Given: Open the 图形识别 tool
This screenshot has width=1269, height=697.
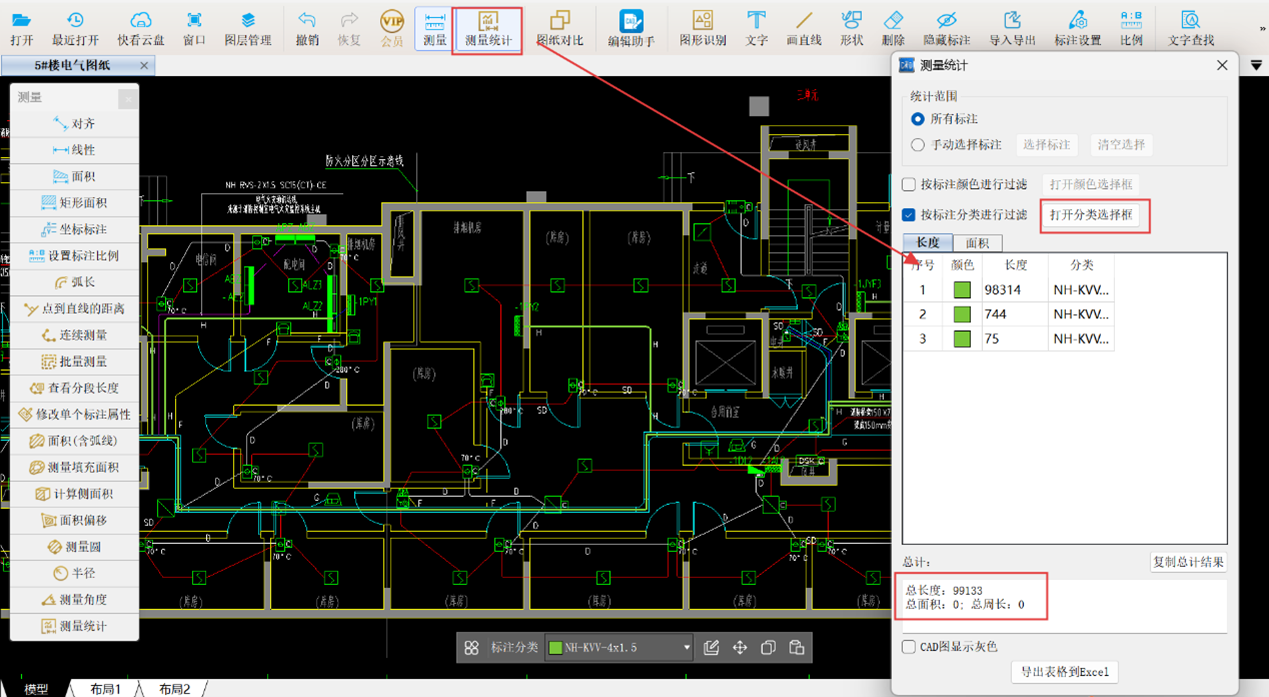Looking at the screenshot, I should click(703, 27).
